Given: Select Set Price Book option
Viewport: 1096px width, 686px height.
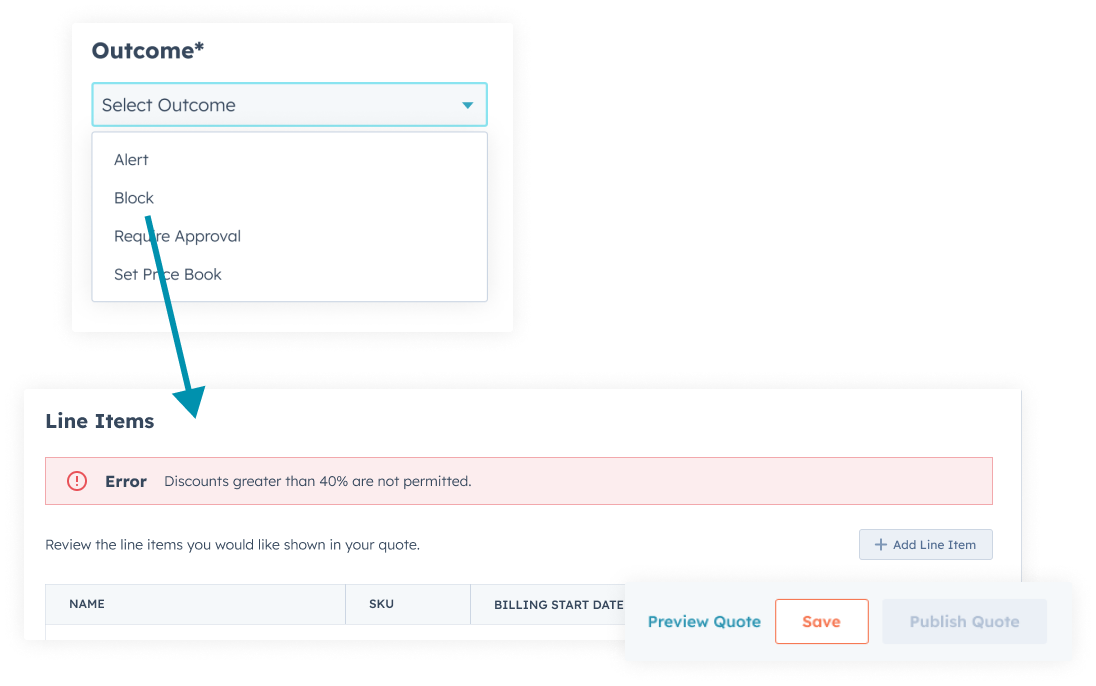Looking at the screenshot, I should 168,274.
